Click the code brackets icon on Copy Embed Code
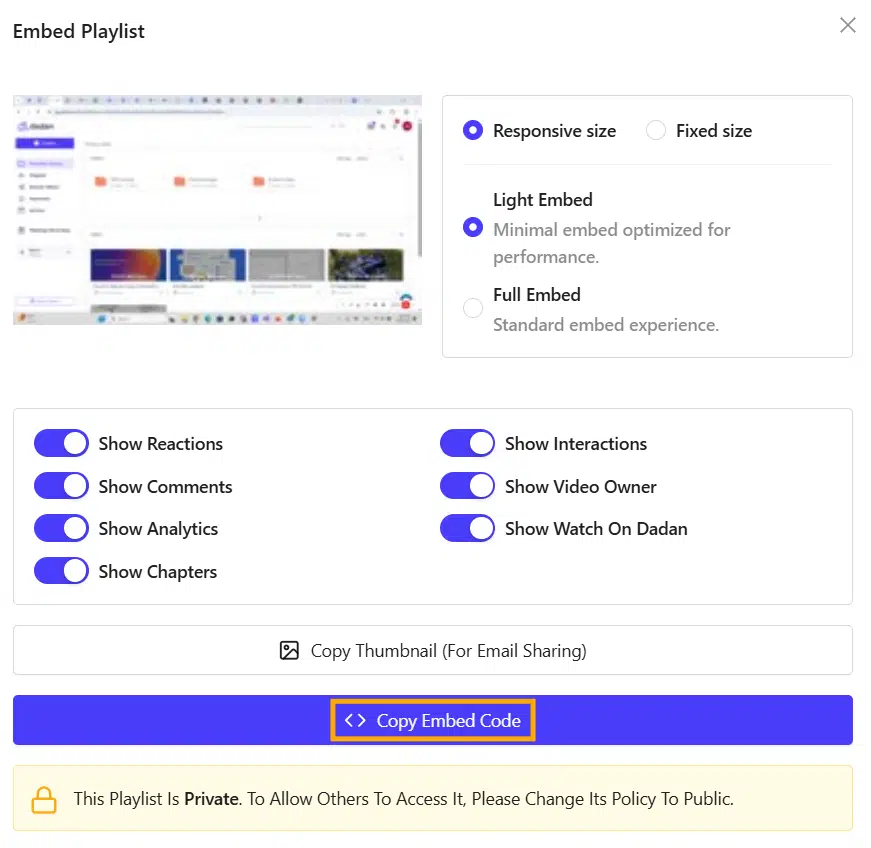 click(x=357, y=719)
